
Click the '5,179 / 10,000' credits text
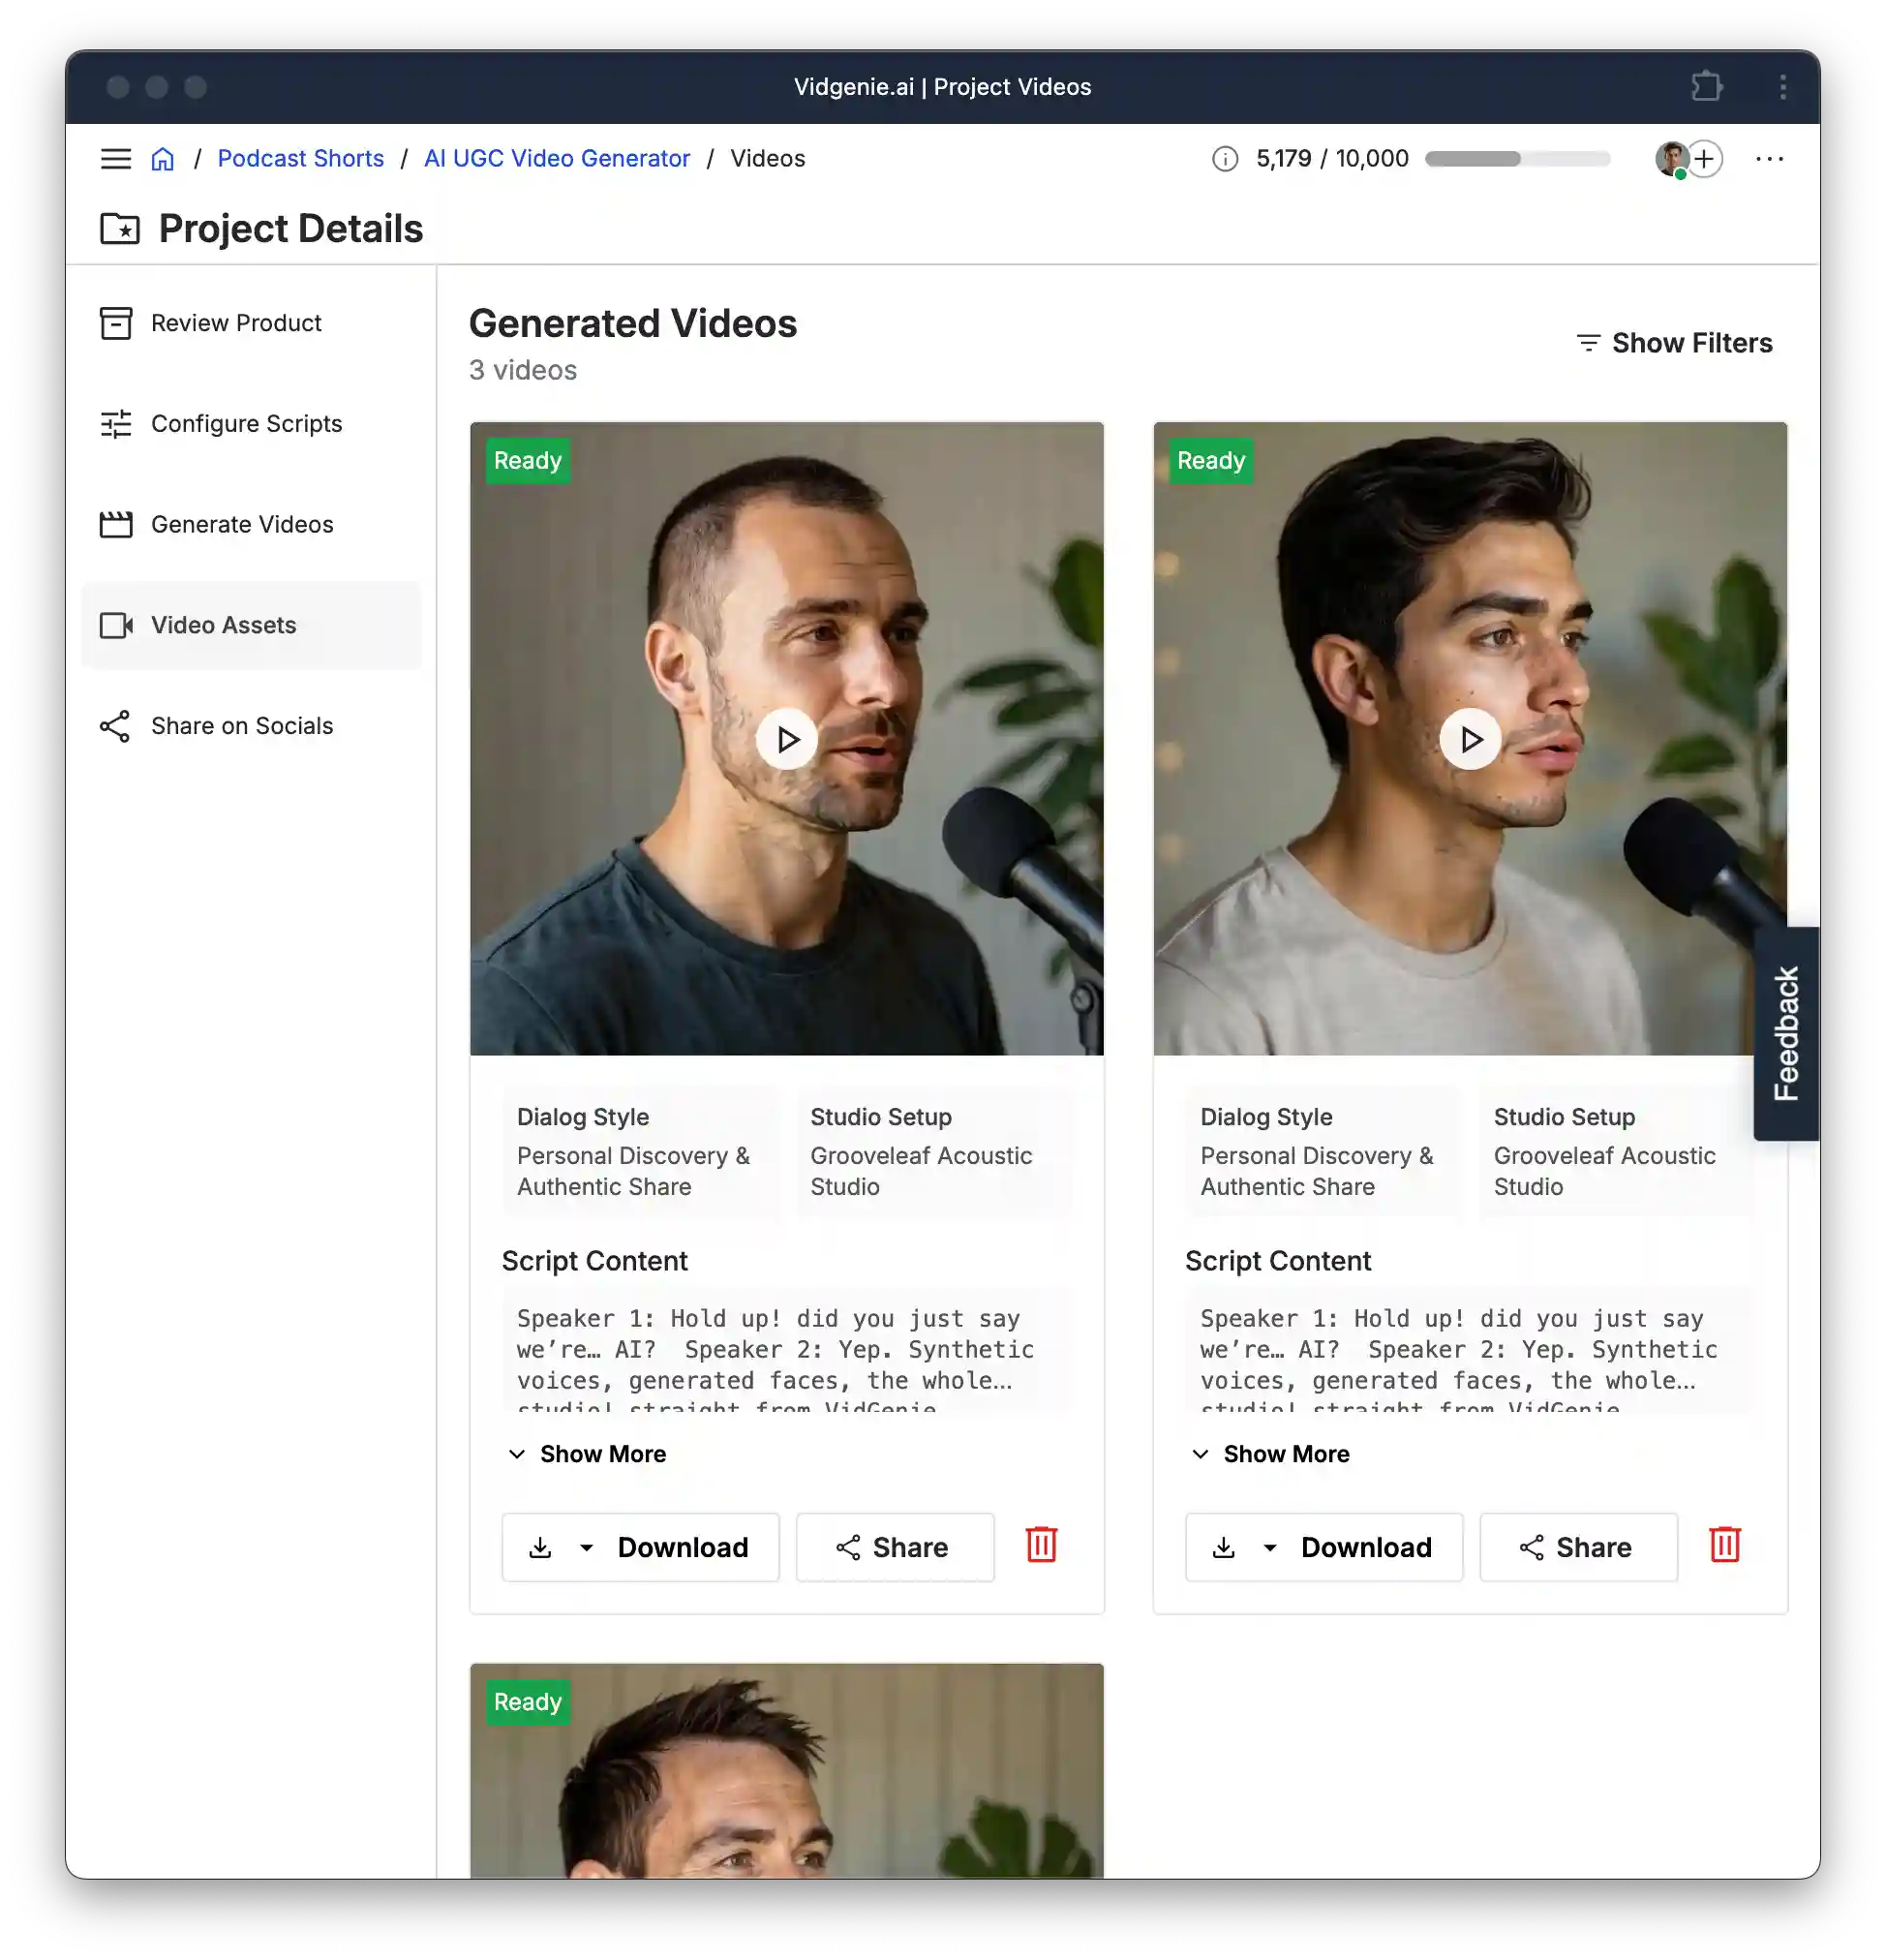1332,158
